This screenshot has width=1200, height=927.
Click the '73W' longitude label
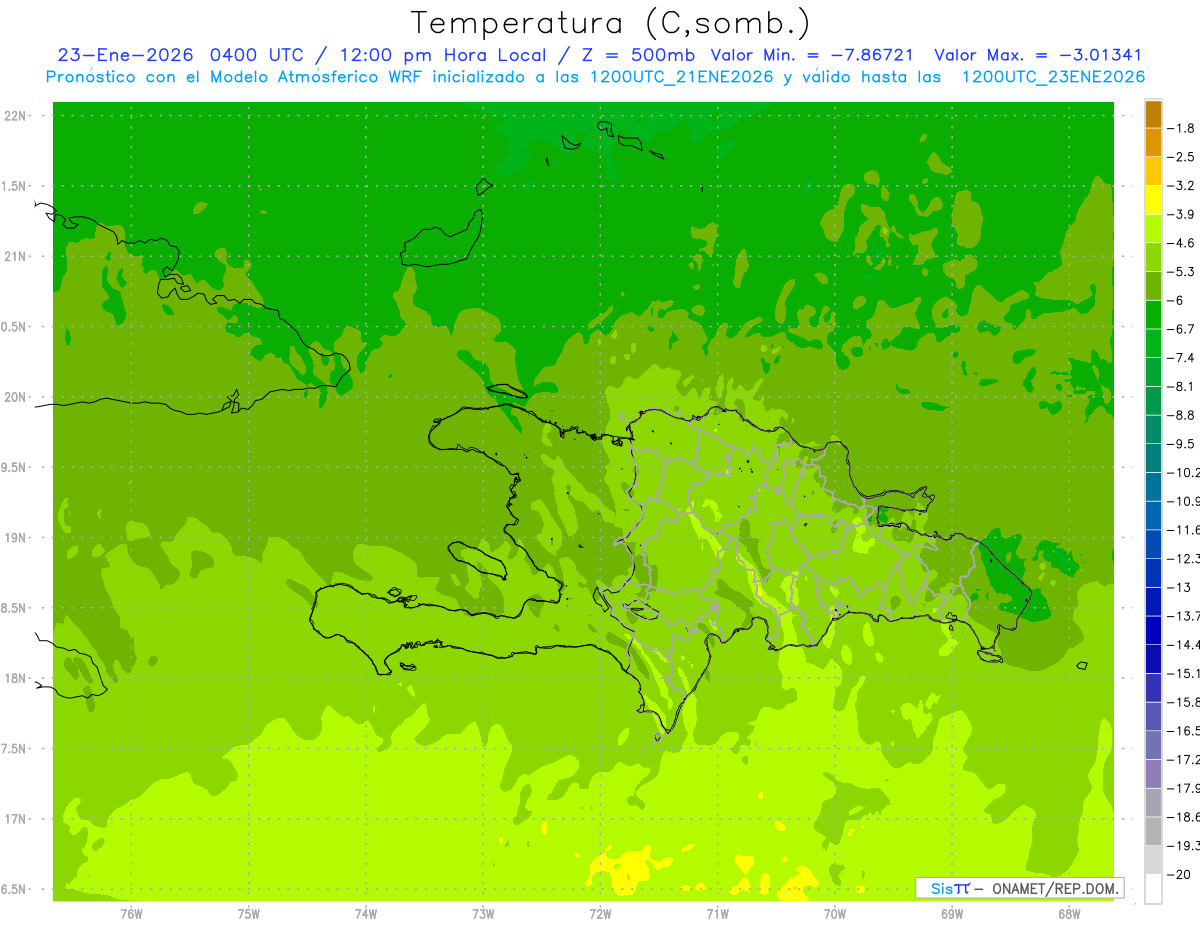483,913
